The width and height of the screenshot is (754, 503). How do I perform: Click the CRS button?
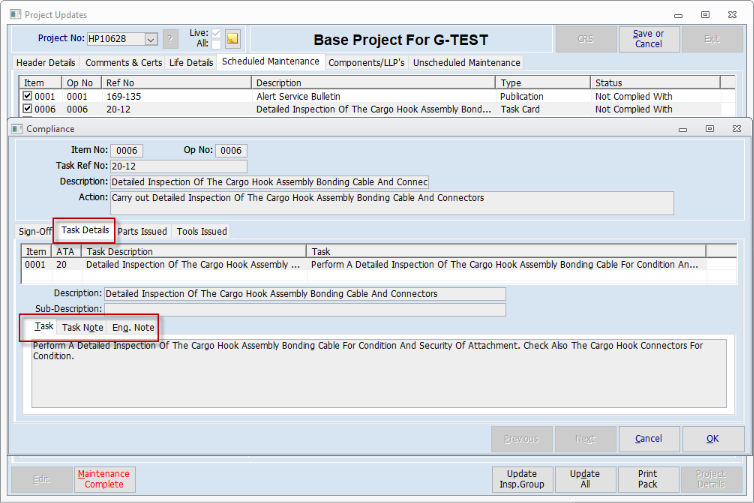585,39
